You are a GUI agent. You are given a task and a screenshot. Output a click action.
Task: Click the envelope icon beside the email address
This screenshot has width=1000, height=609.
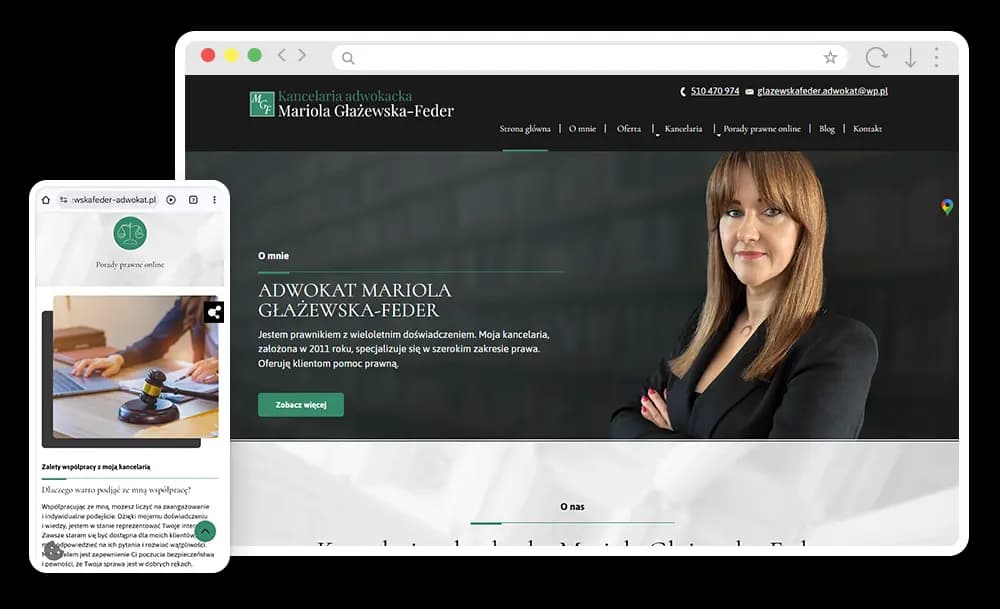749,90
